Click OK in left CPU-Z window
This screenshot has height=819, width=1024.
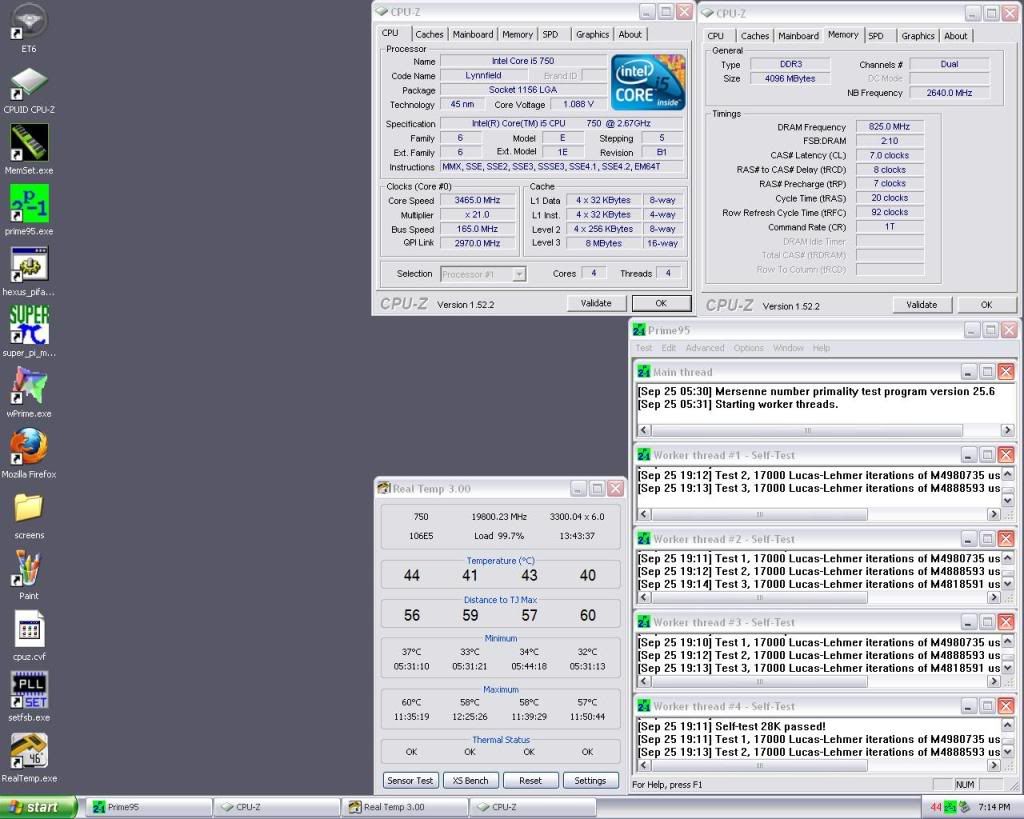coord(661,303)
